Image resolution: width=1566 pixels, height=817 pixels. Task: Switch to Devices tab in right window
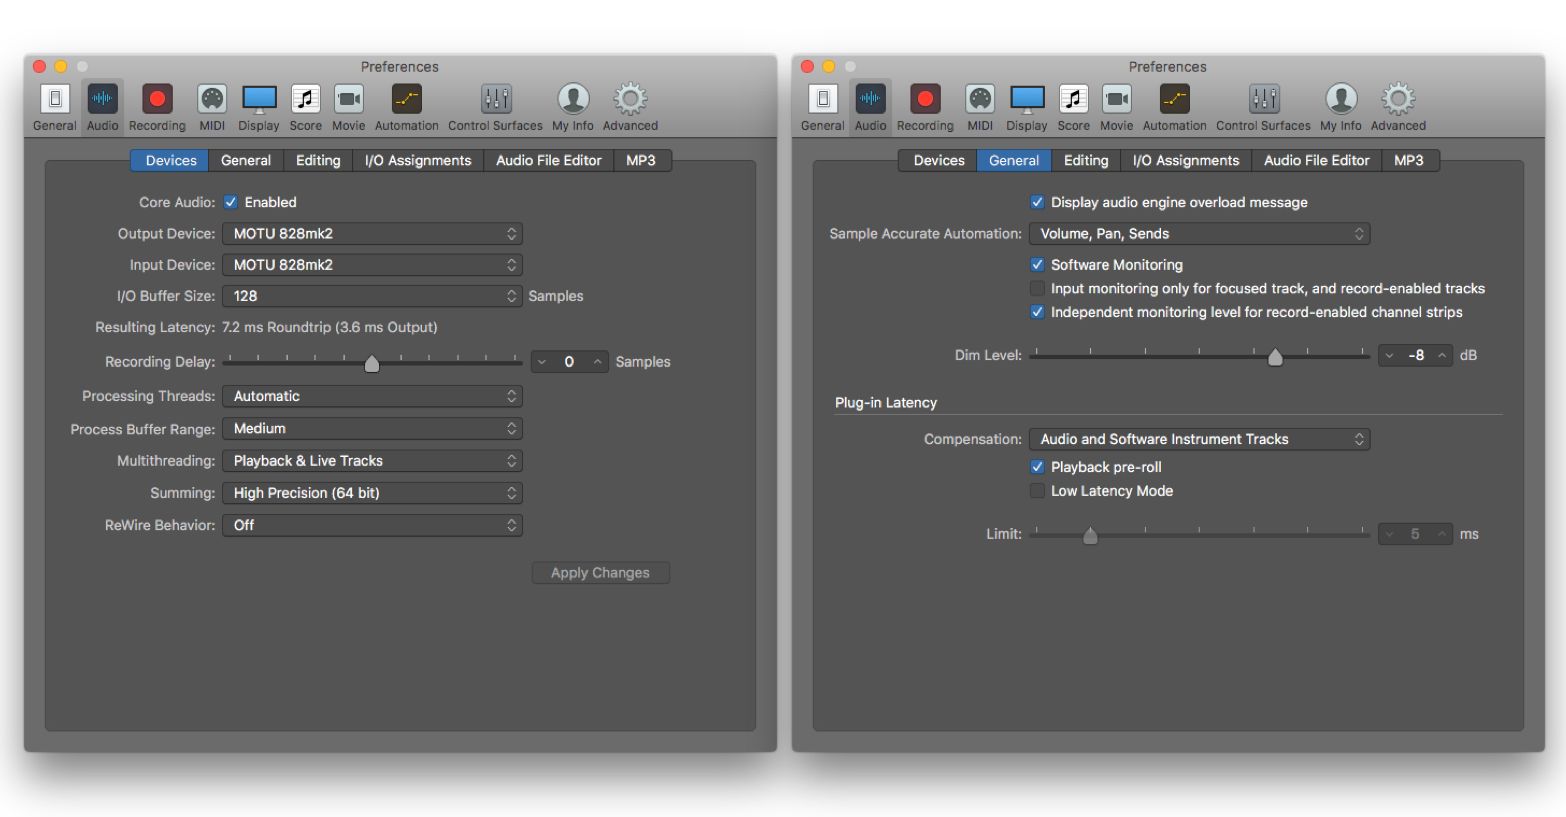(x=939, y=160)
